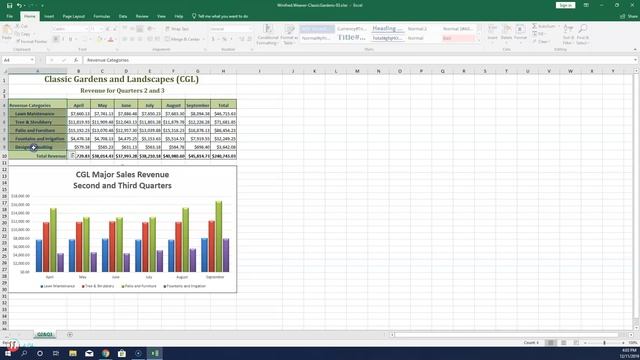Toggle Wrap Text option

point(177,29)
